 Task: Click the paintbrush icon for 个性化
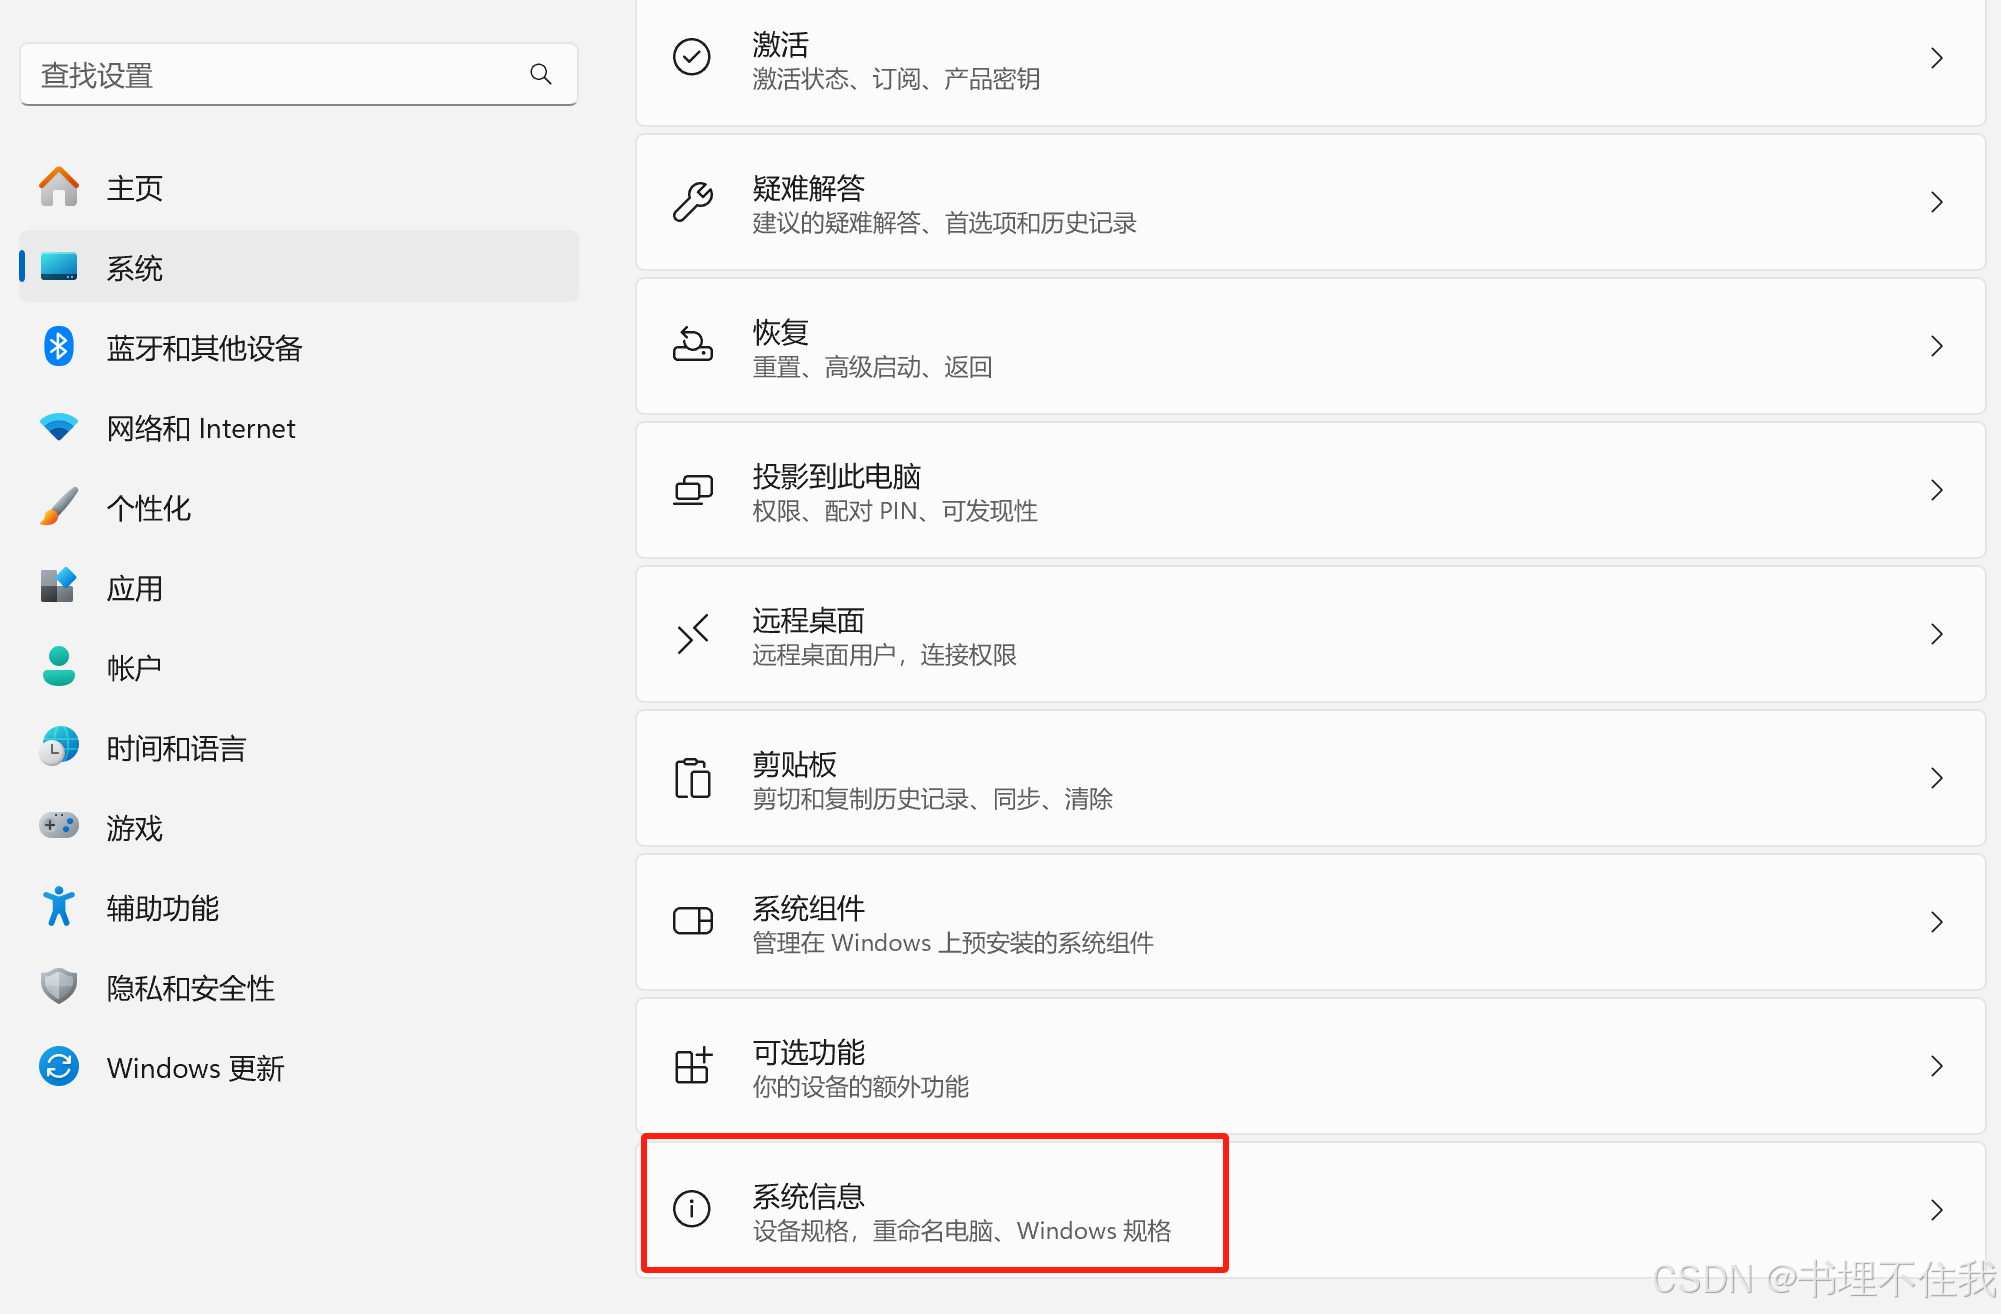click(59, 507)
